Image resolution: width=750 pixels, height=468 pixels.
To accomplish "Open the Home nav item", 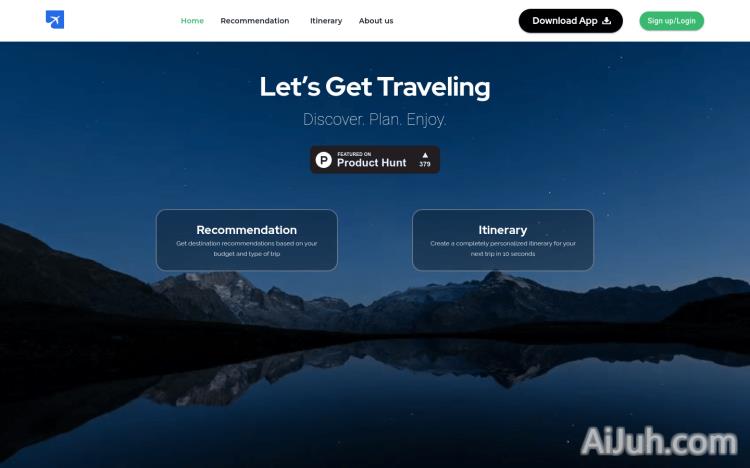I will (x=192, y=21).
